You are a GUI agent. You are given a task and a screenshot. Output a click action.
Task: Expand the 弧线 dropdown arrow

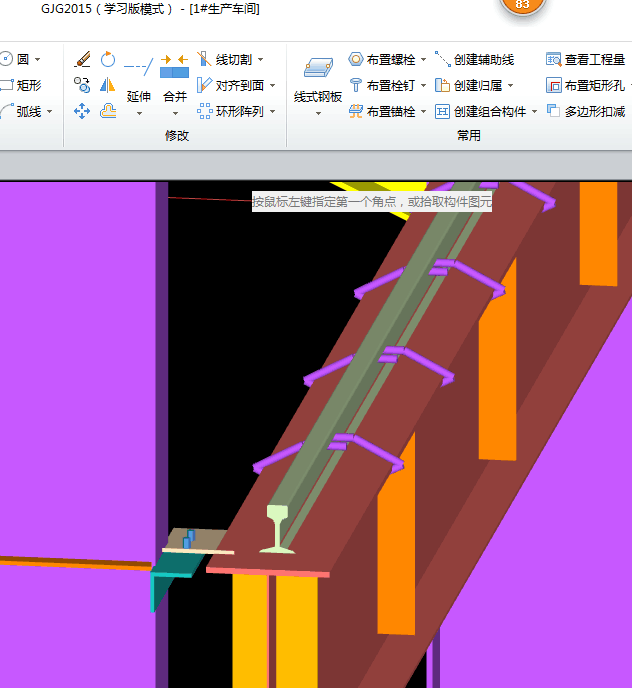click(x=50, y=111)
